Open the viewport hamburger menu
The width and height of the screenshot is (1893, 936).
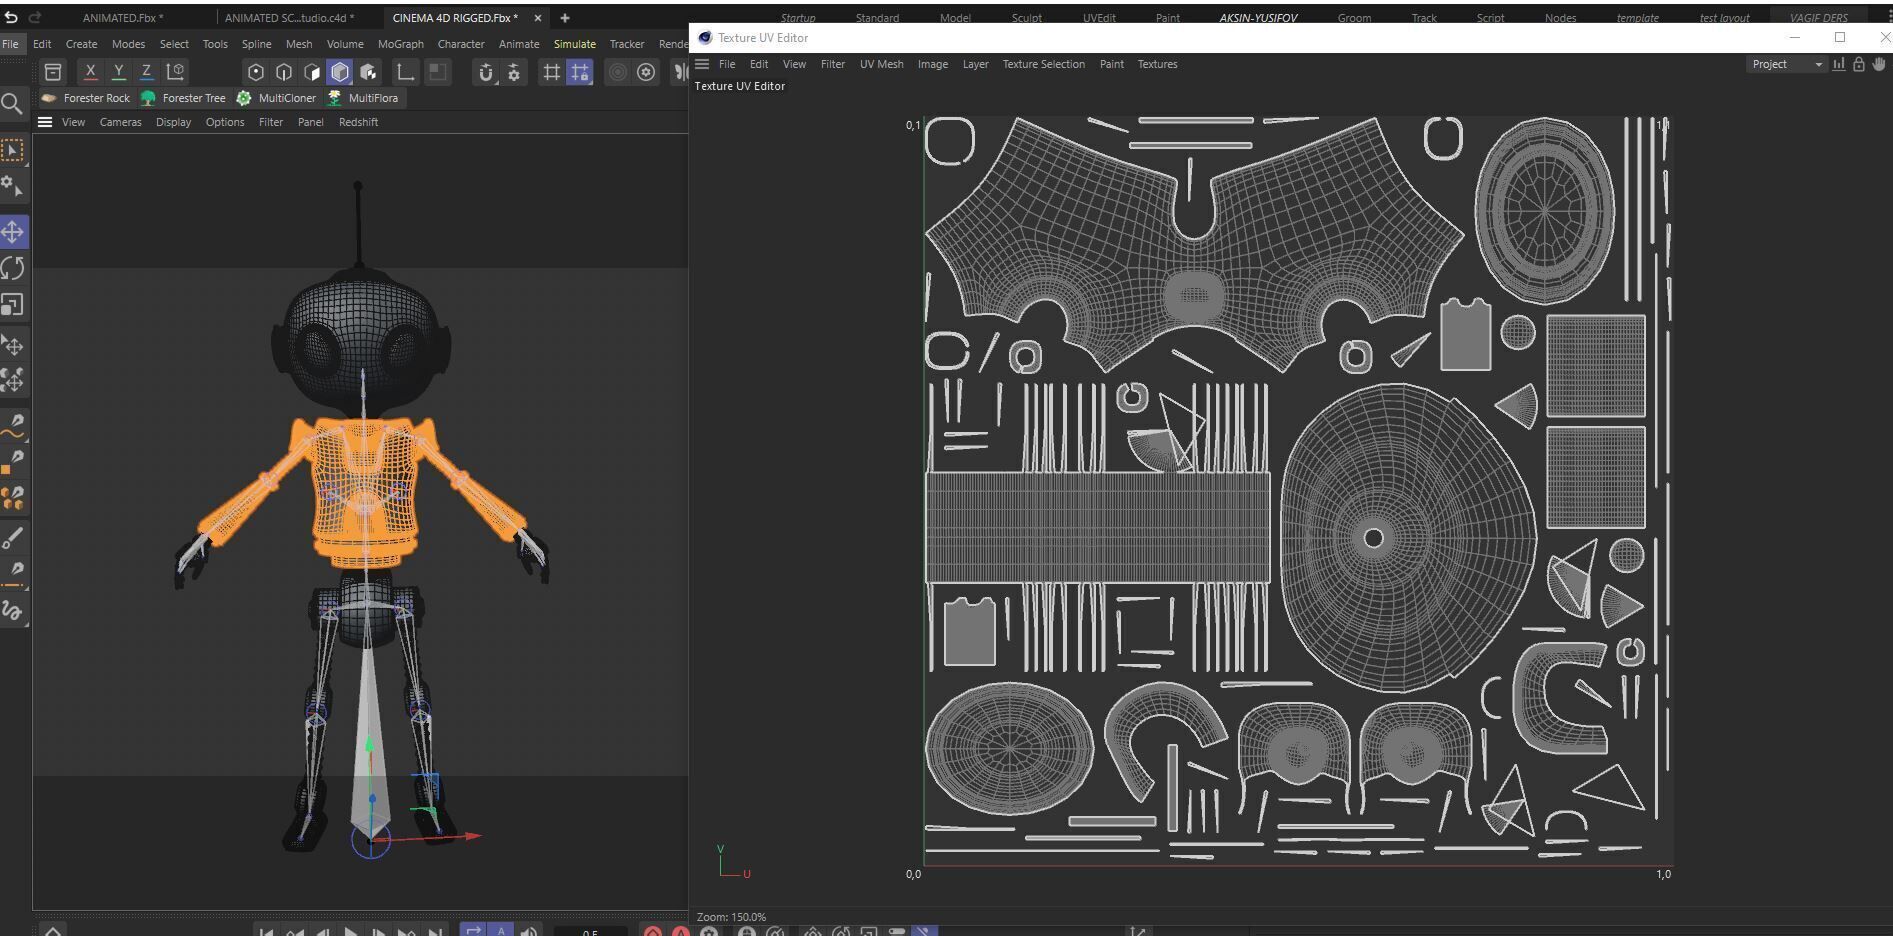click(x=45, y=122)
